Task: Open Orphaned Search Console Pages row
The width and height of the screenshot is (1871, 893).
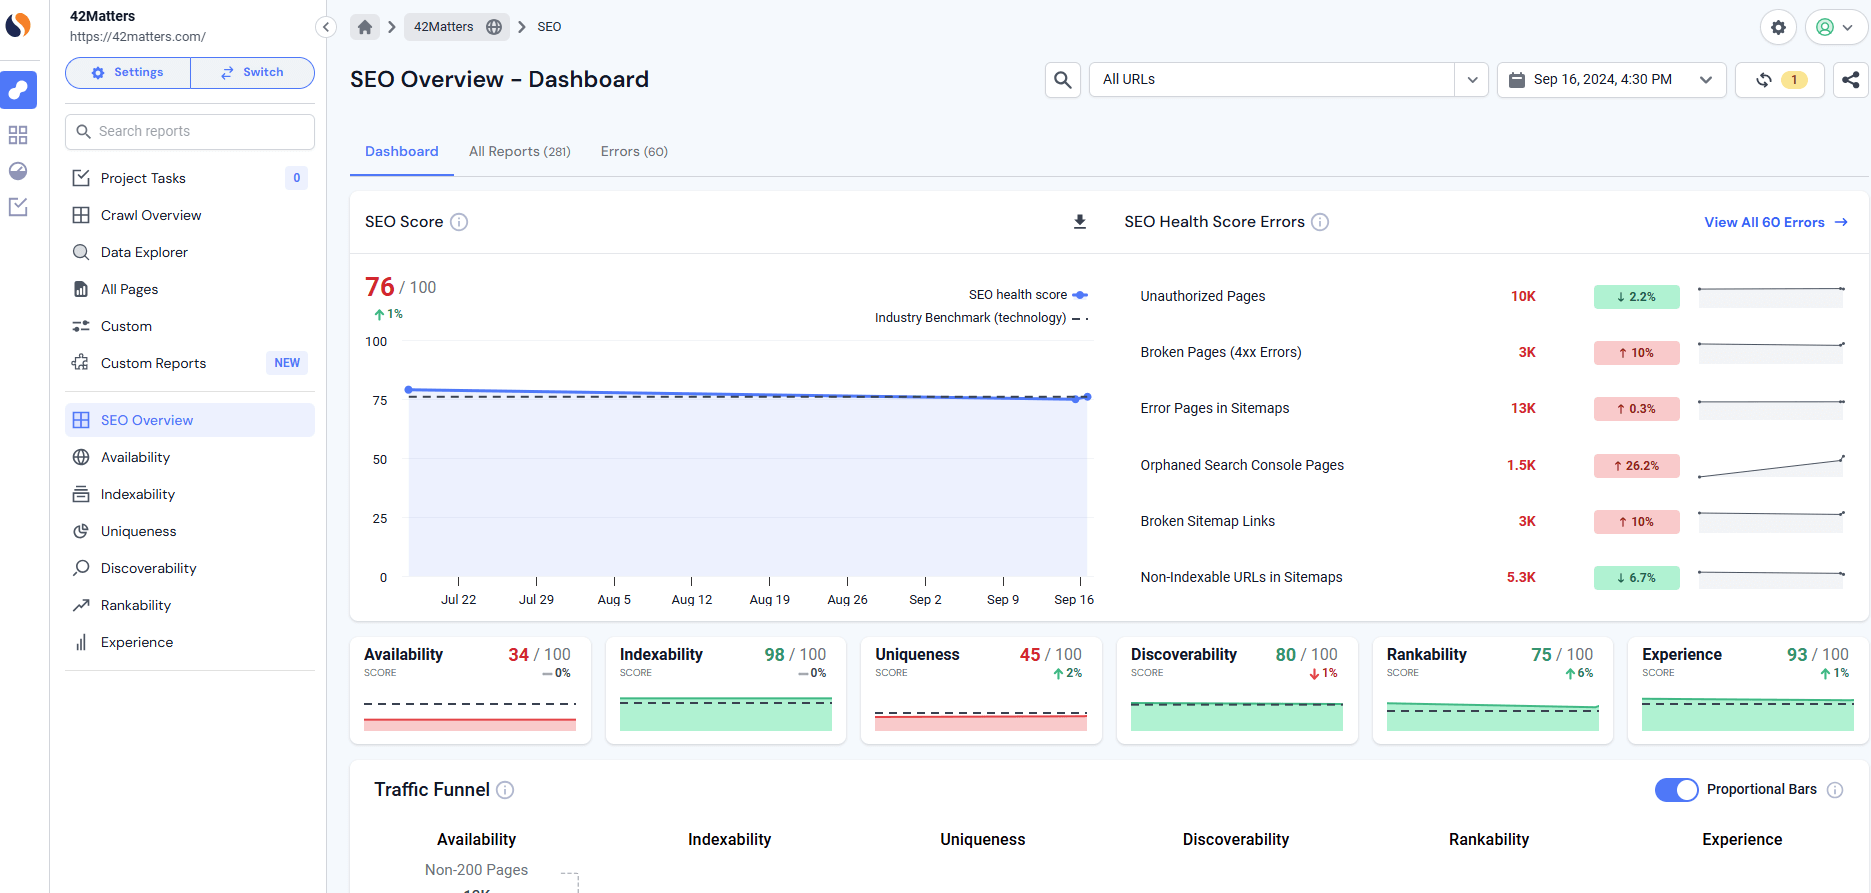Action: [x=1494, y=465]
